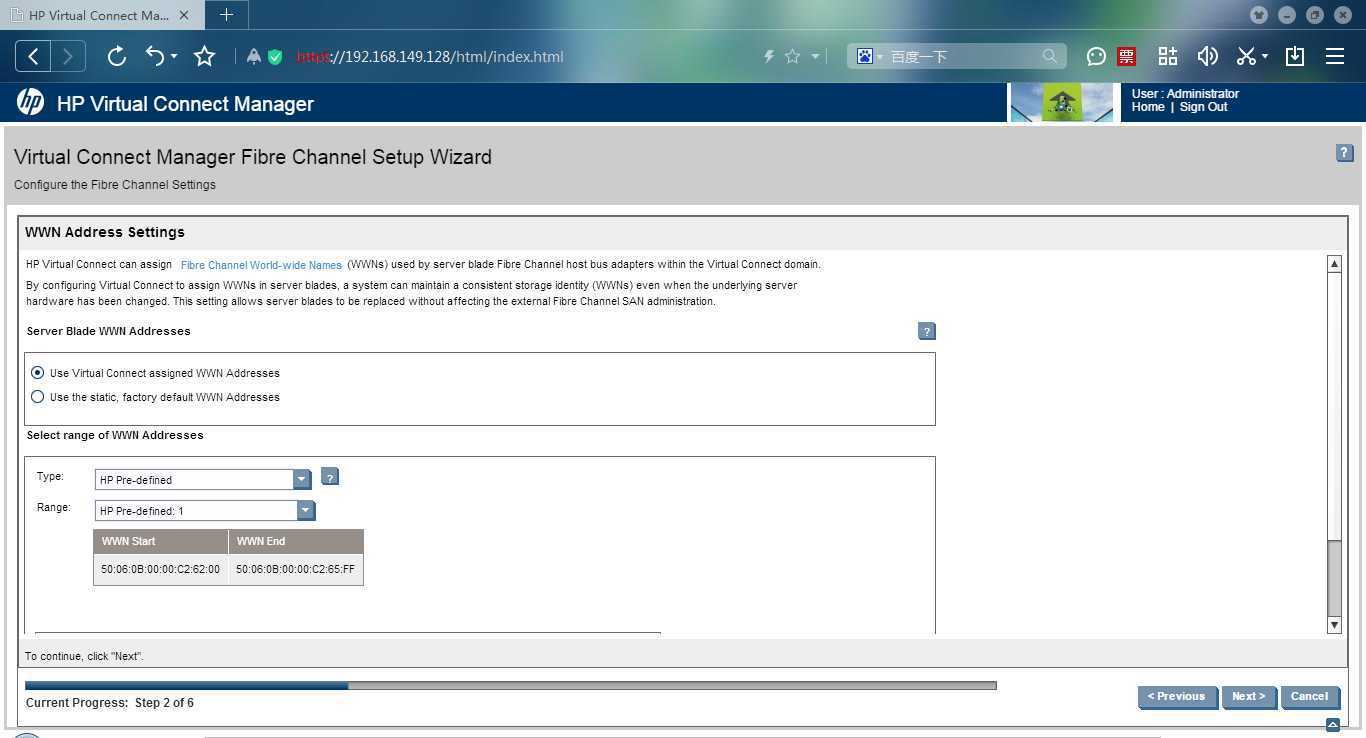Viewport: 1366px width, 738px height.
Task: Go back with browser back arrow
Action: [33, 56]
